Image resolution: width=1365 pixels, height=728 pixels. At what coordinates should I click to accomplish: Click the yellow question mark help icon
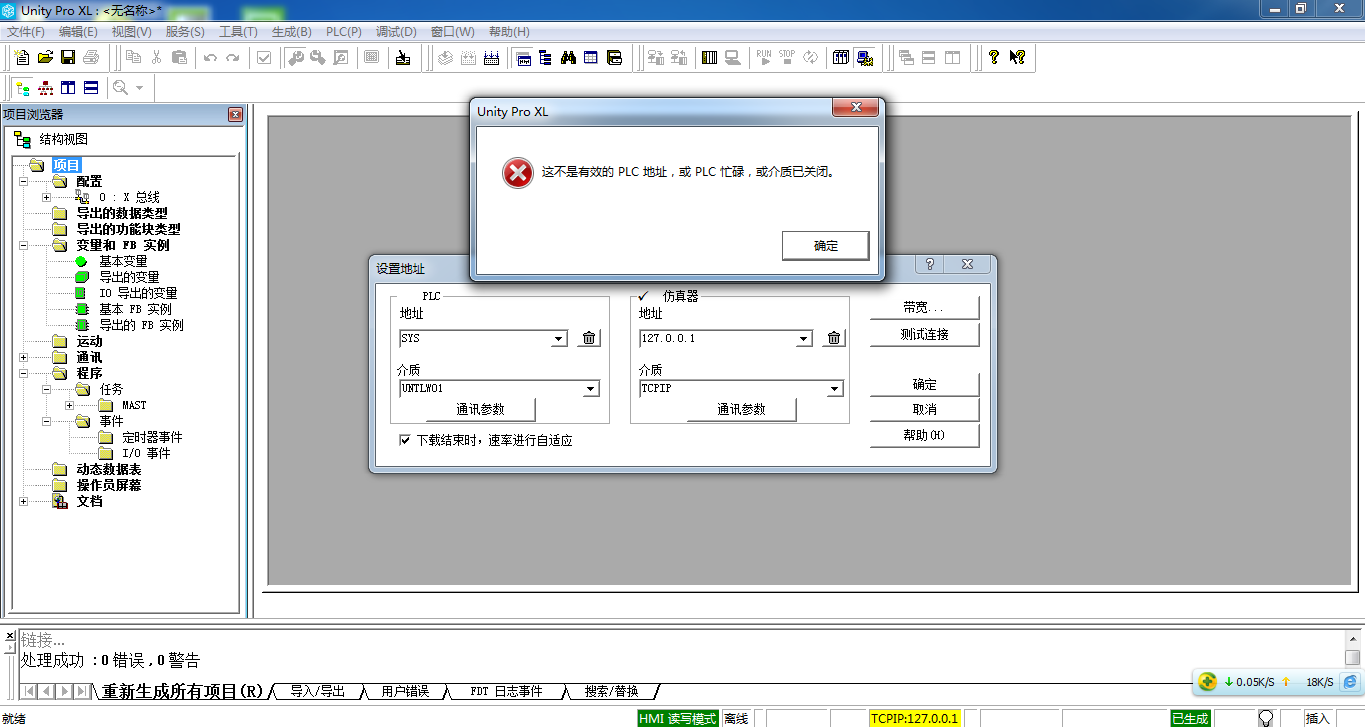(993, 58)
